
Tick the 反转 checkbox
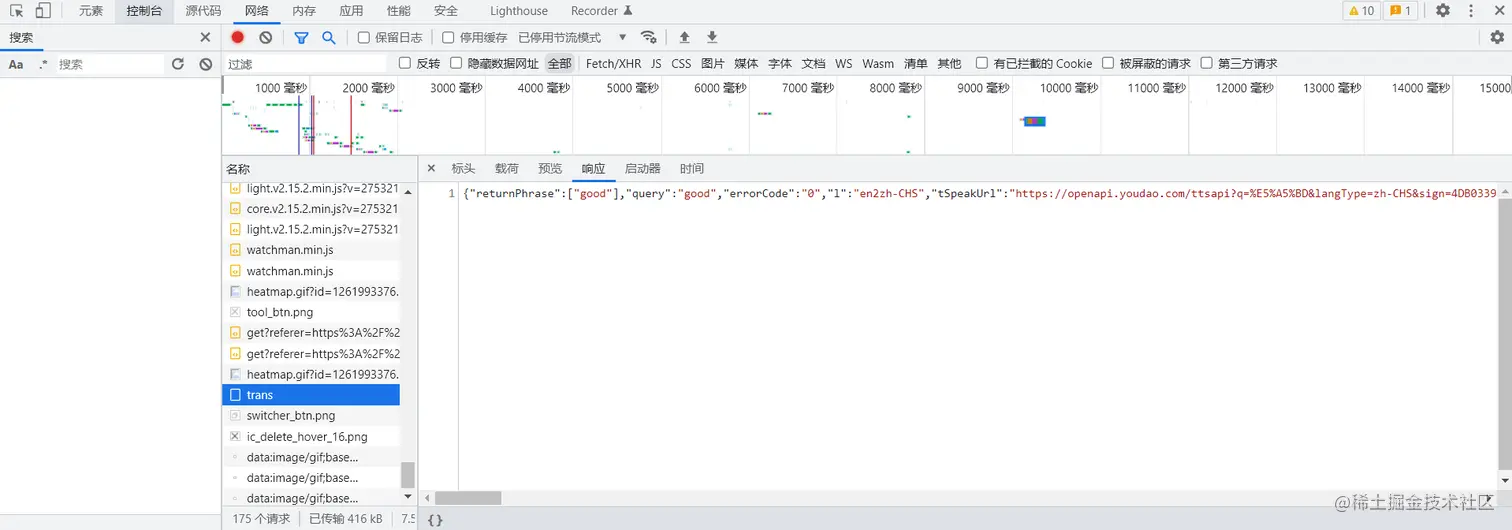pyautogui.click(x=405, y=63)
